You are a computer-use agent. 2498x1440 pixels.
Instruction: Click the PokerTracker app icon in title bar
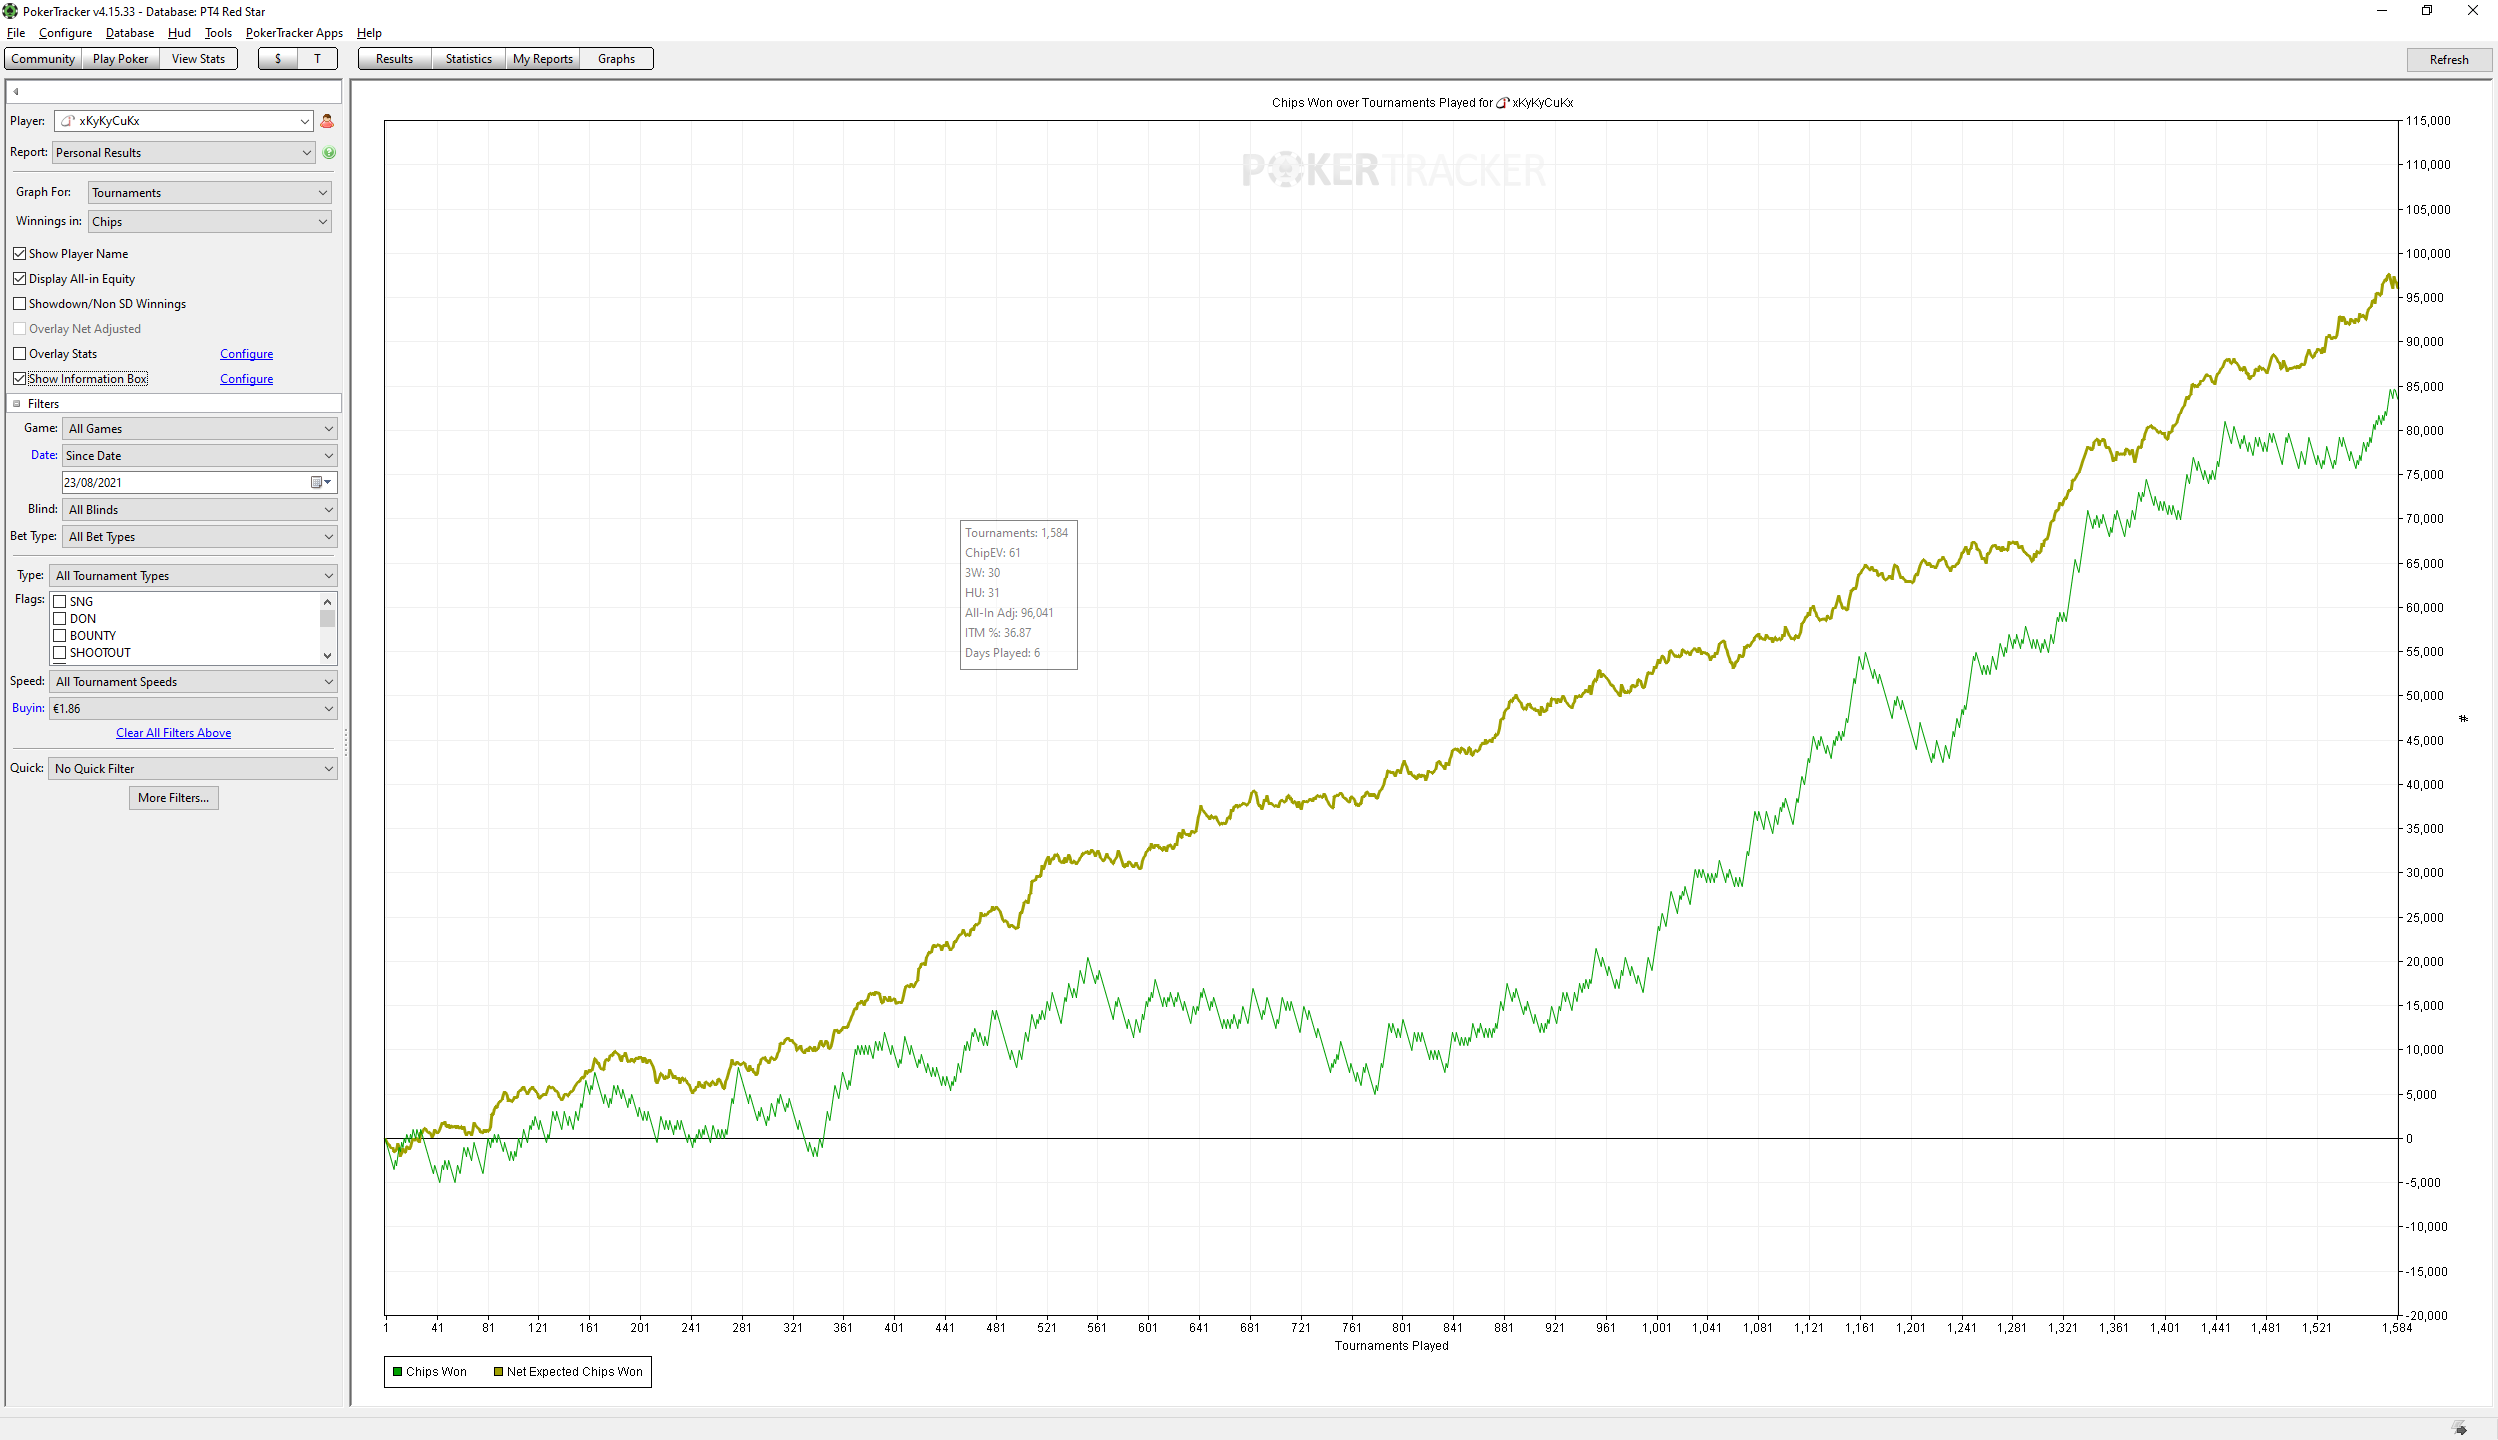pyautogui.click(x=10, y=11)
